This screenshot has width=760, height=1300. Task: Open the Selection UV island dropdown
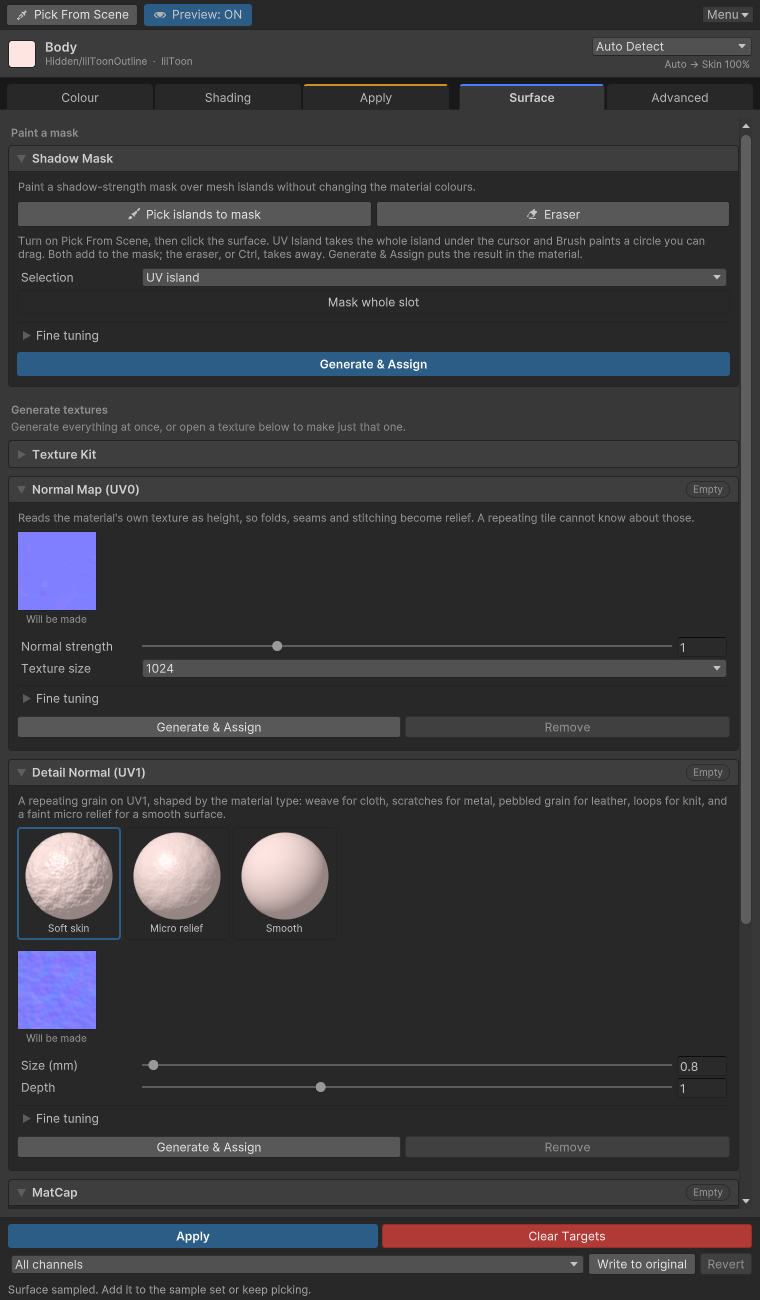tap(434, 278)
